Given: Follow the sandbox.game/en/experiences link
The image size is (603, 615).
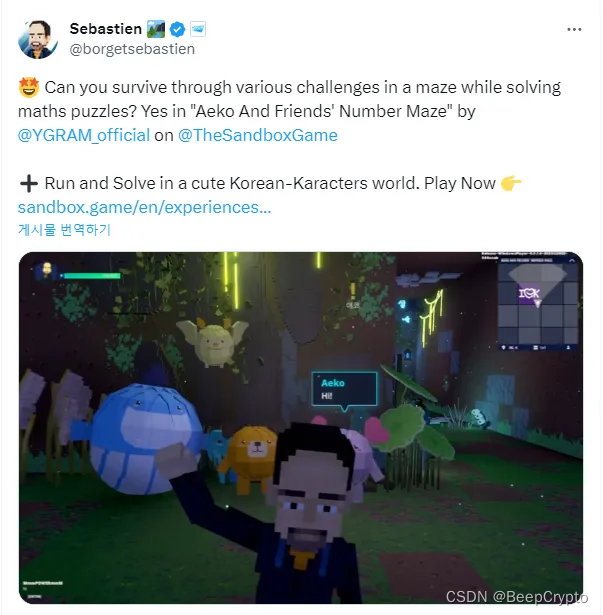Looking at the screenshot, I should pos(144,207).
